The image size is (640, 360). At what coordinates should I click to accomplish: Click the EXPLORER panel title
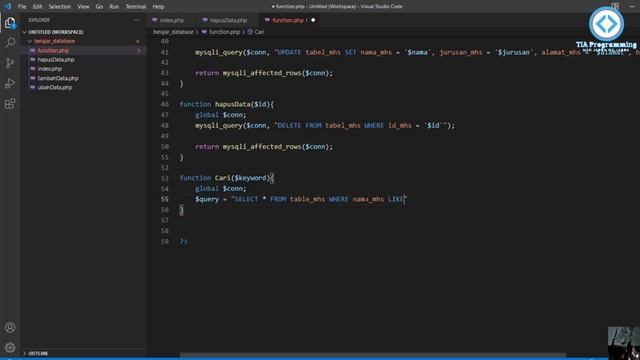pos(39,20)
